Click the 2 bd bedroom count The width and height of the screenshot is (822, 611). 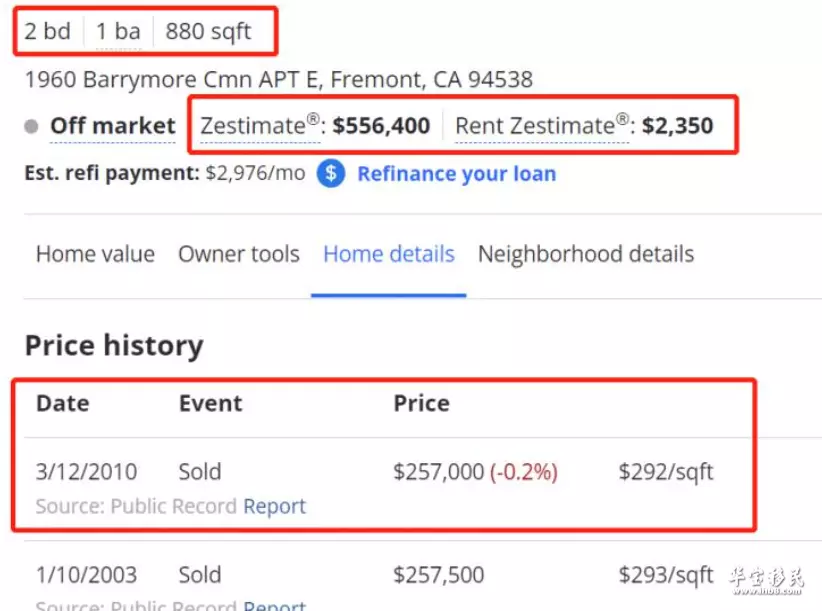click(47, 31)
